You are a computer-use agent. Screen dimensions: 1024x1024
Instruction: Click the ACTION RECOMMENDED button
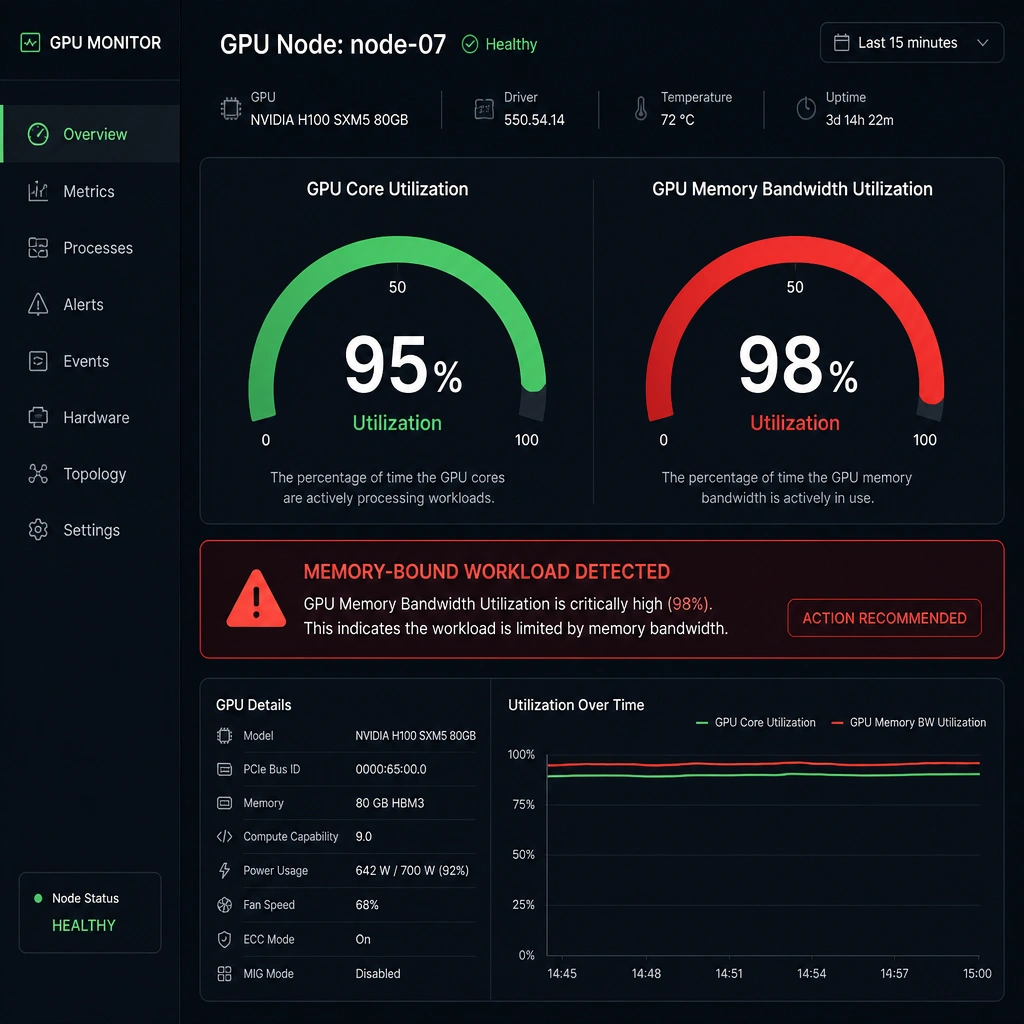tap(884, 618)
